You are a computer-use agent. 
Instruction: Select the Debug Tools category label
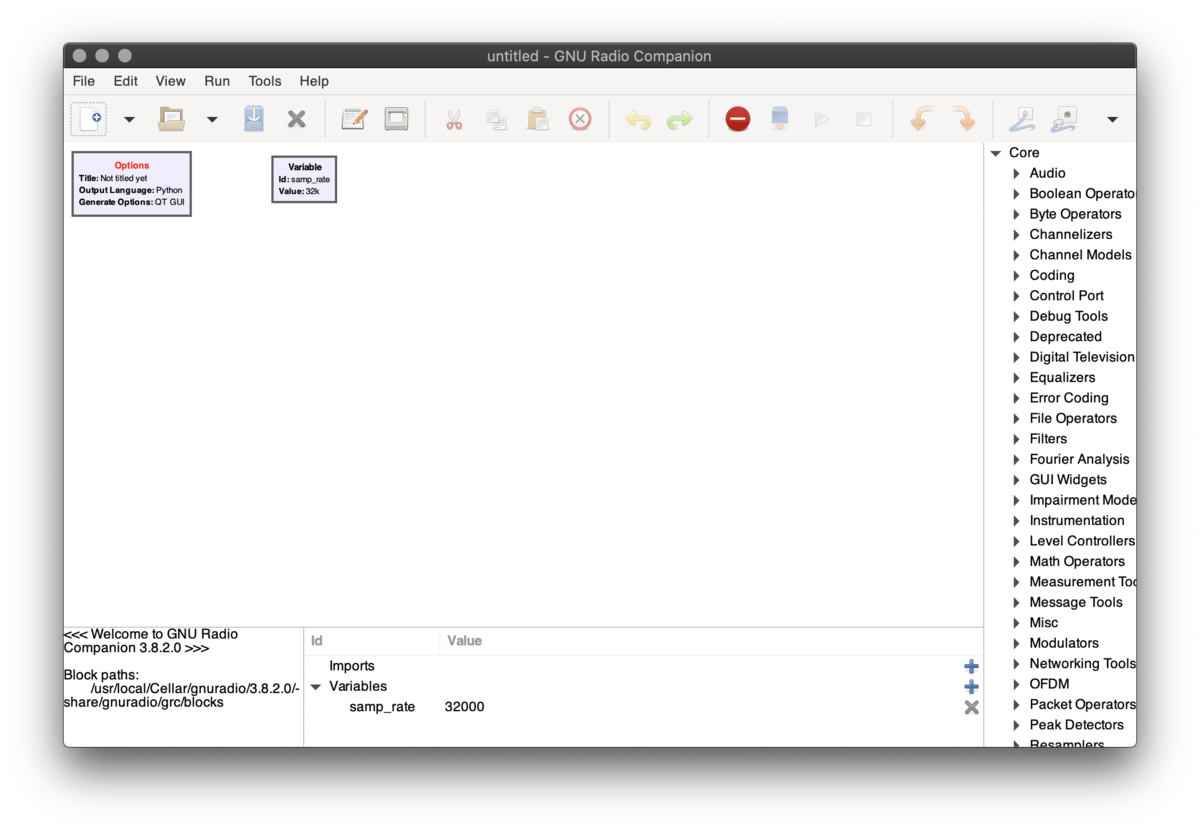[x=1069, y=316]
